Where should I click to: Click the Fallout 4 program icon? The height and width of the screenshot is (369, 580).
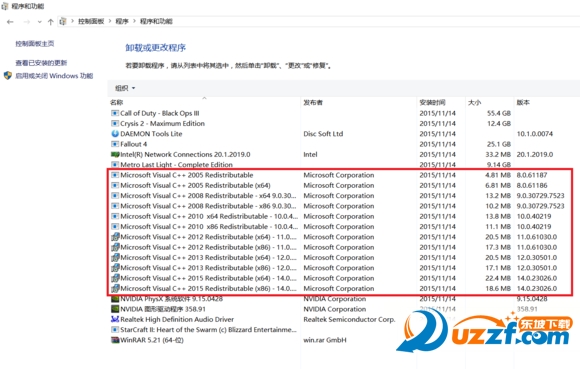point(115,144)
